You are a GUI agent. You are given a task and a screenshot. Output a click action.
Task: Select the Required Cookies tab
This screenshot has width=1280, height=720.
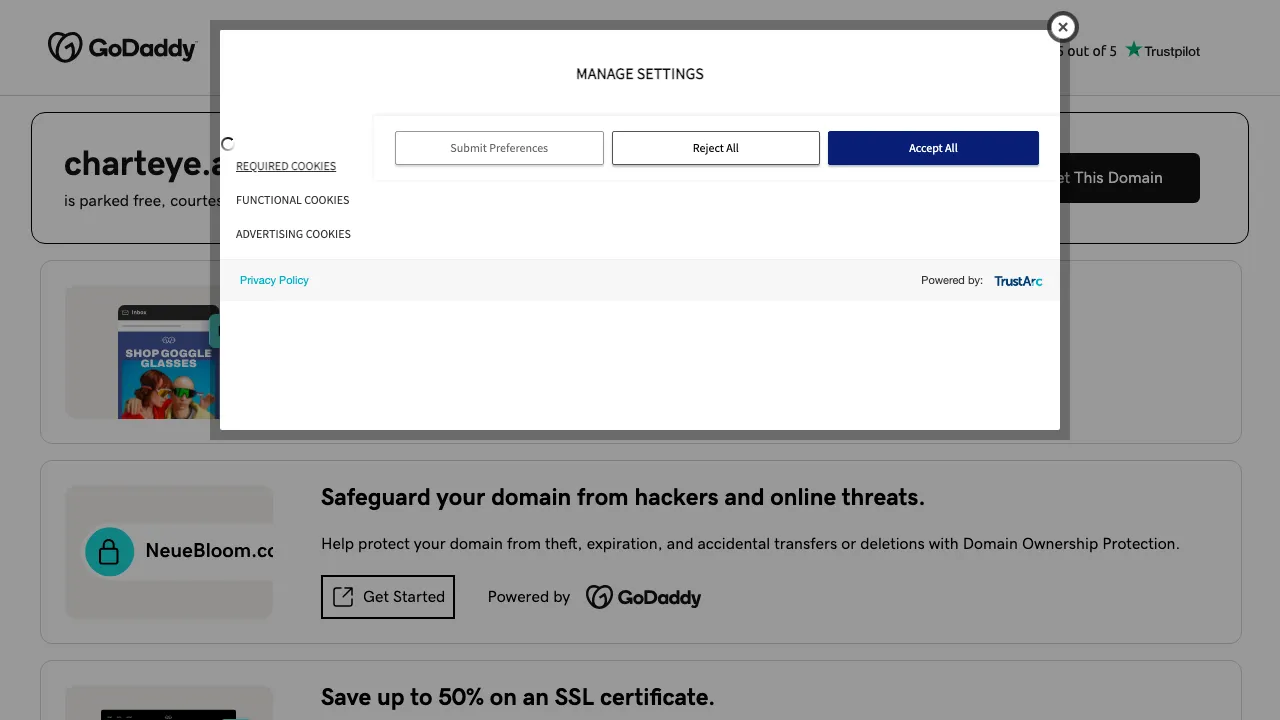[x=286, y=166]
